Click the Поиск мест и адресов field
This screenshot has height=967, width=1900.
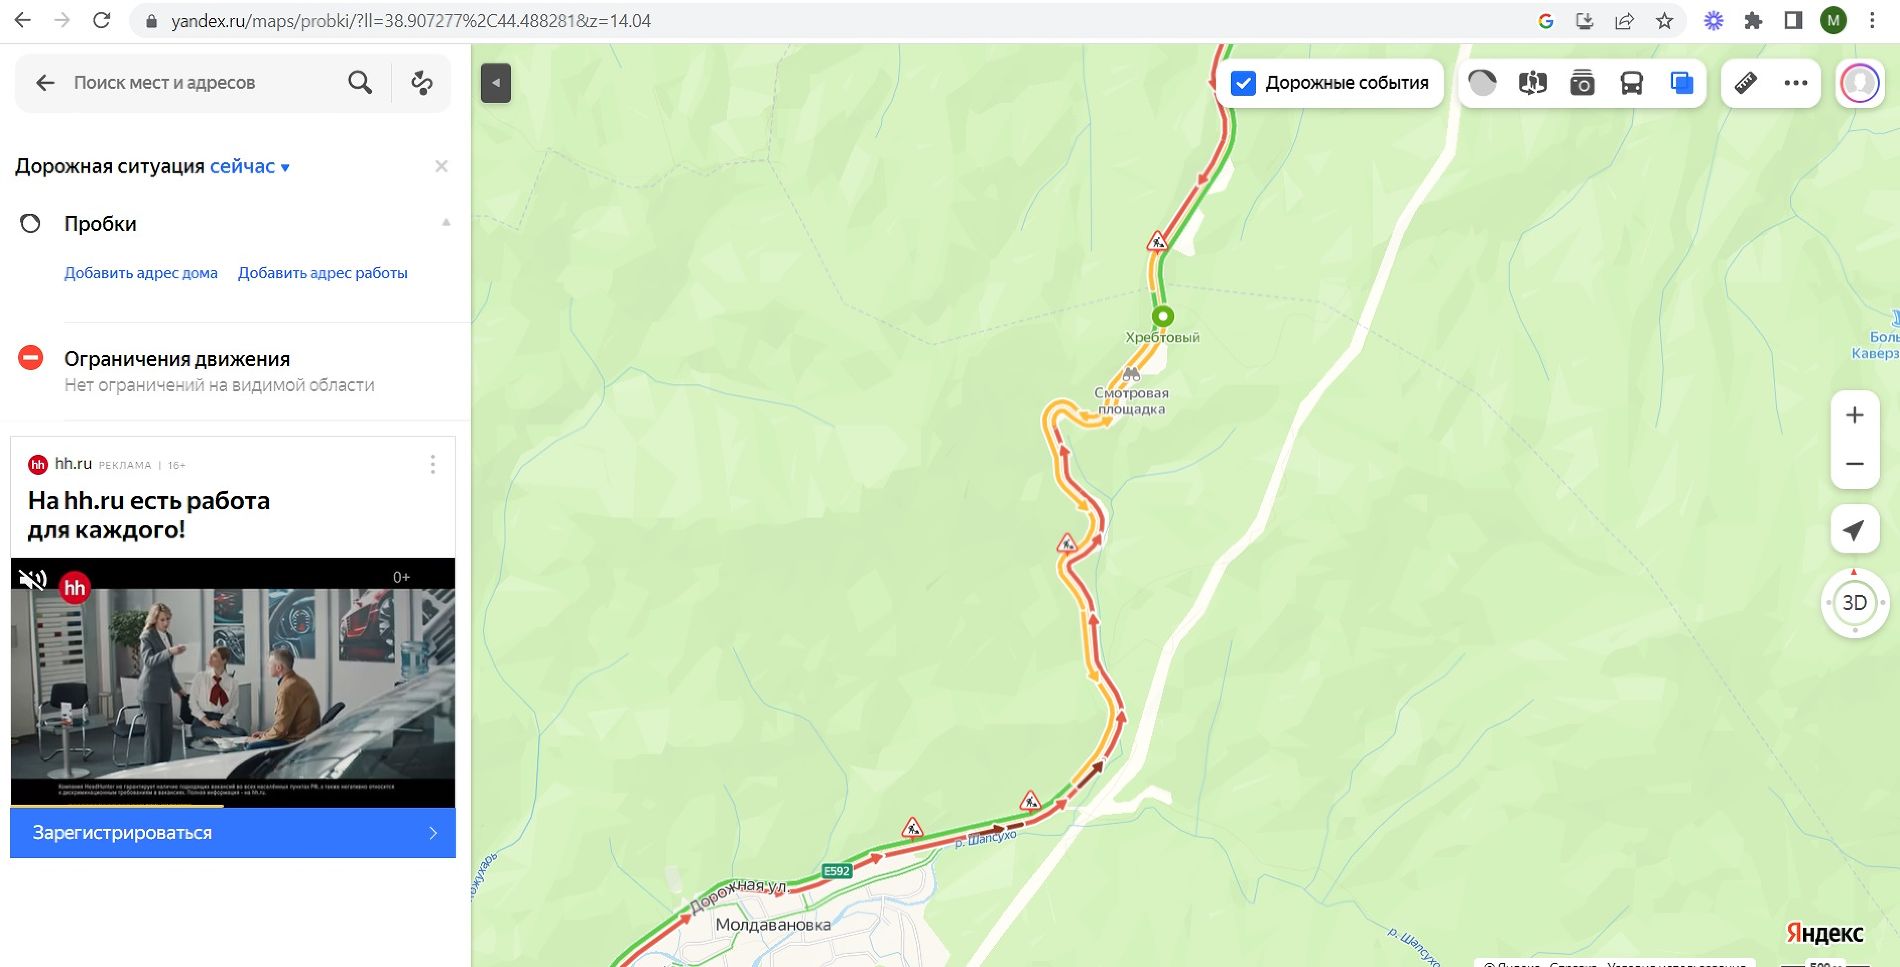coord(200,83)
